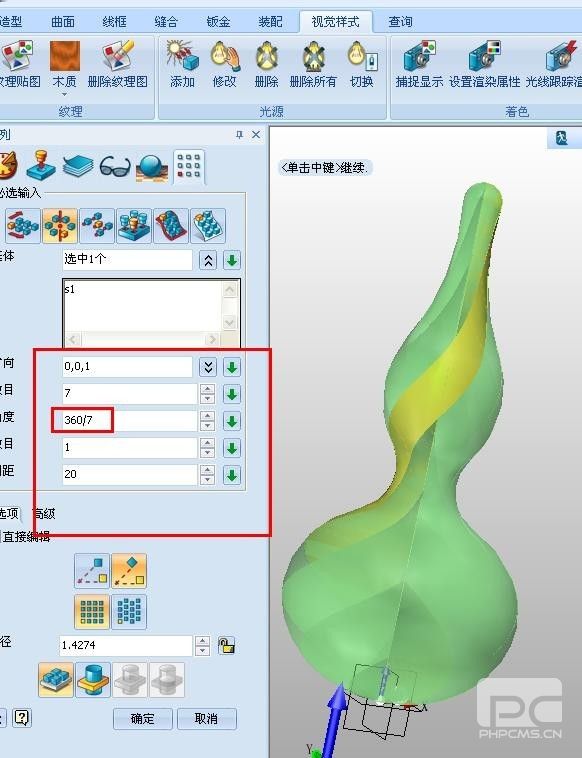Viewport: 582px width, 758px height.
Task: Open 捕捉显示 capture display tool
Action: (x=419, y=65)
